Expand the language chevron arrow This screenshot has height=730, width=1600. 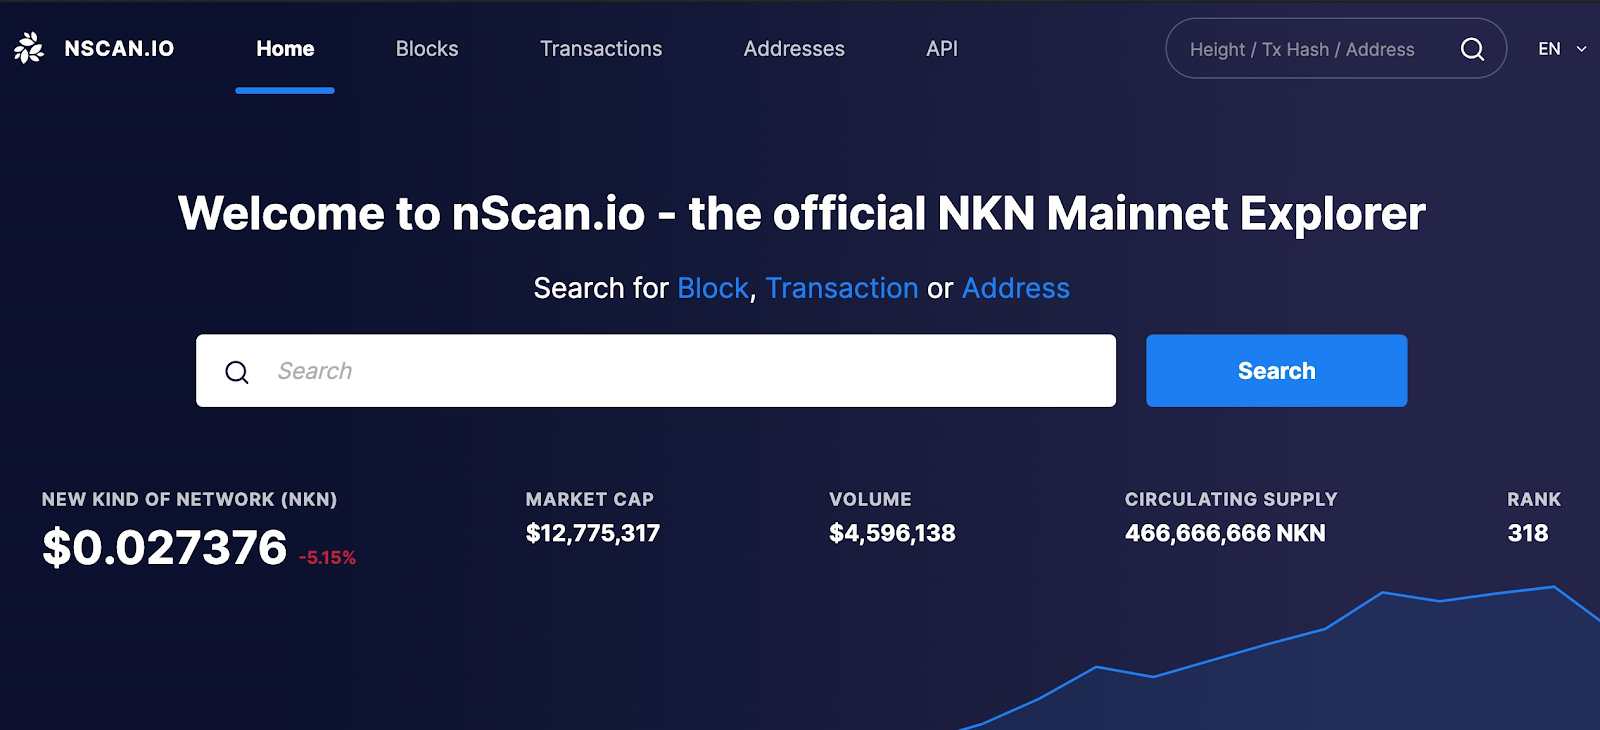coord(1582,49)
